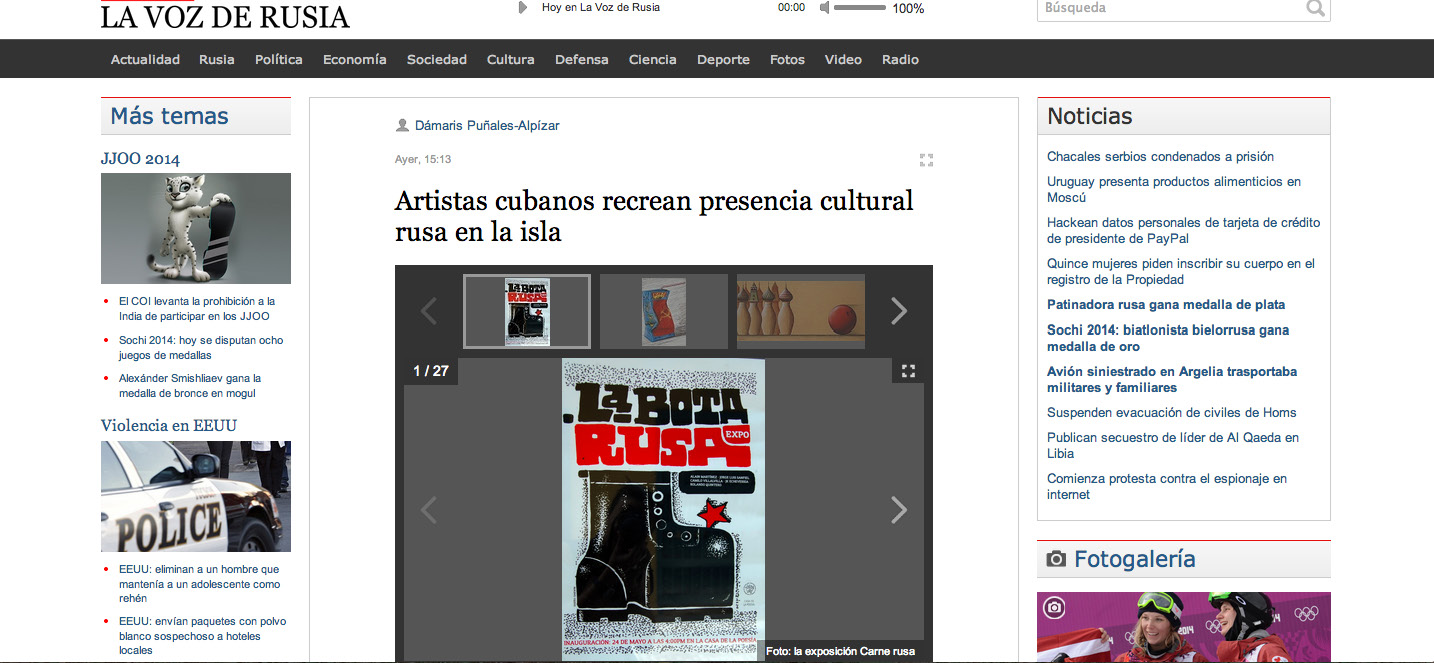
Task: Play the Hoy en La Voz de Rusia radio
Action: click(x=522, y=8)
